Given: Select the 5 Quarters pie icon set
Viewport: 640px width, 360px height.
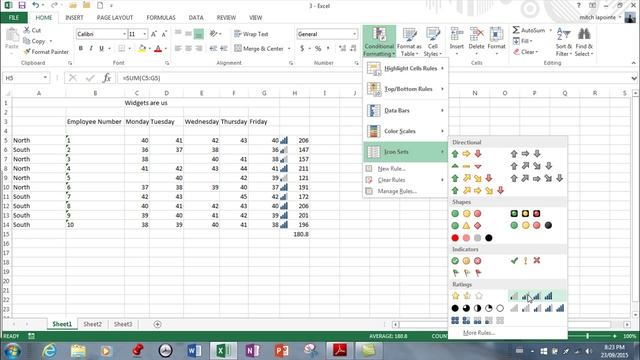Looking at the screenshot, I should tap(478, 308).
